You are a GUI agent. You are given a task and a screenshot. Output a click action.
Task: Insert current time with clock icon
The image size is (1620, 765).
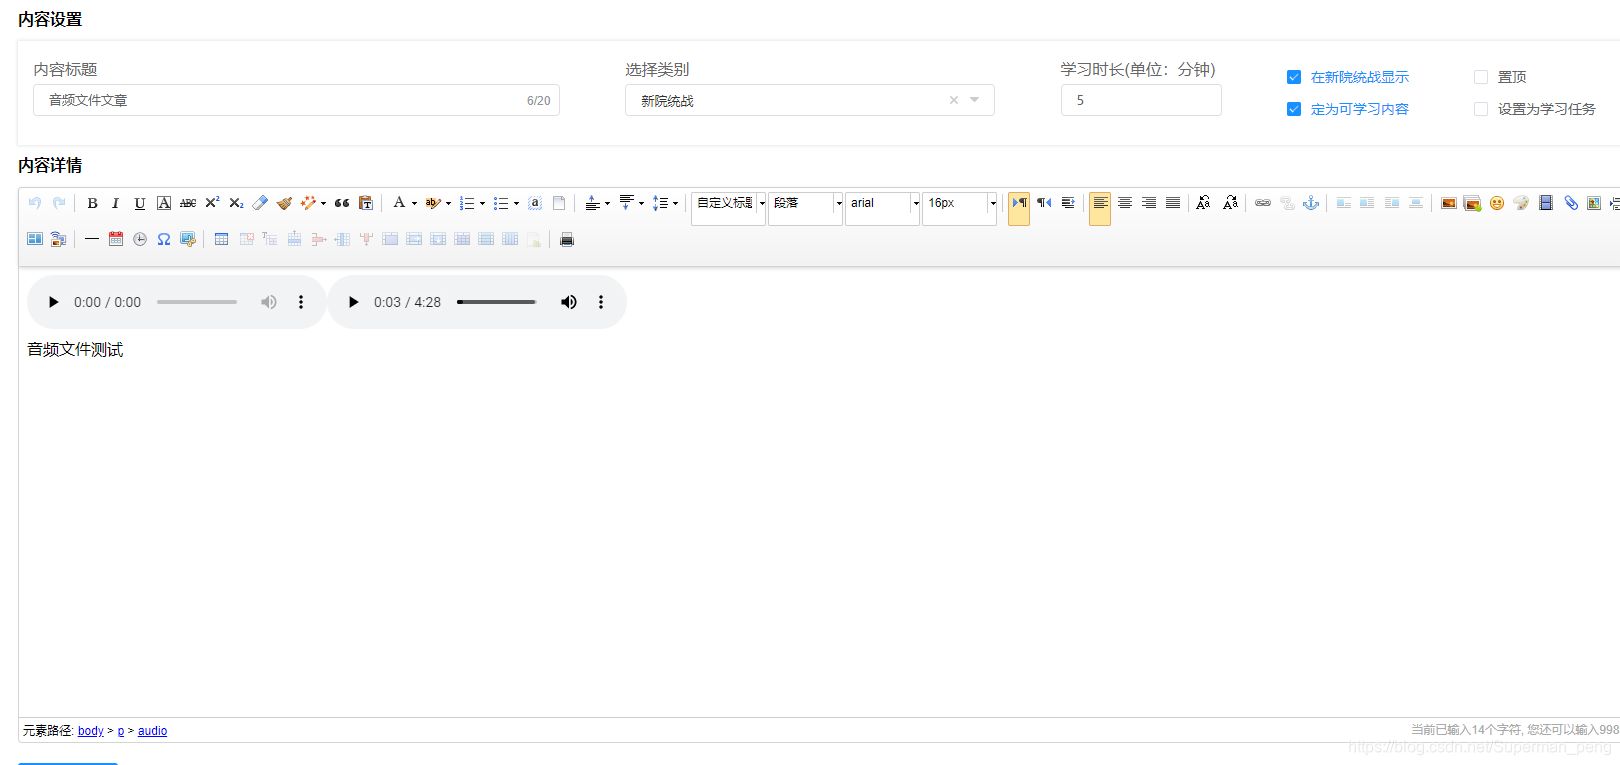point(140,239)
